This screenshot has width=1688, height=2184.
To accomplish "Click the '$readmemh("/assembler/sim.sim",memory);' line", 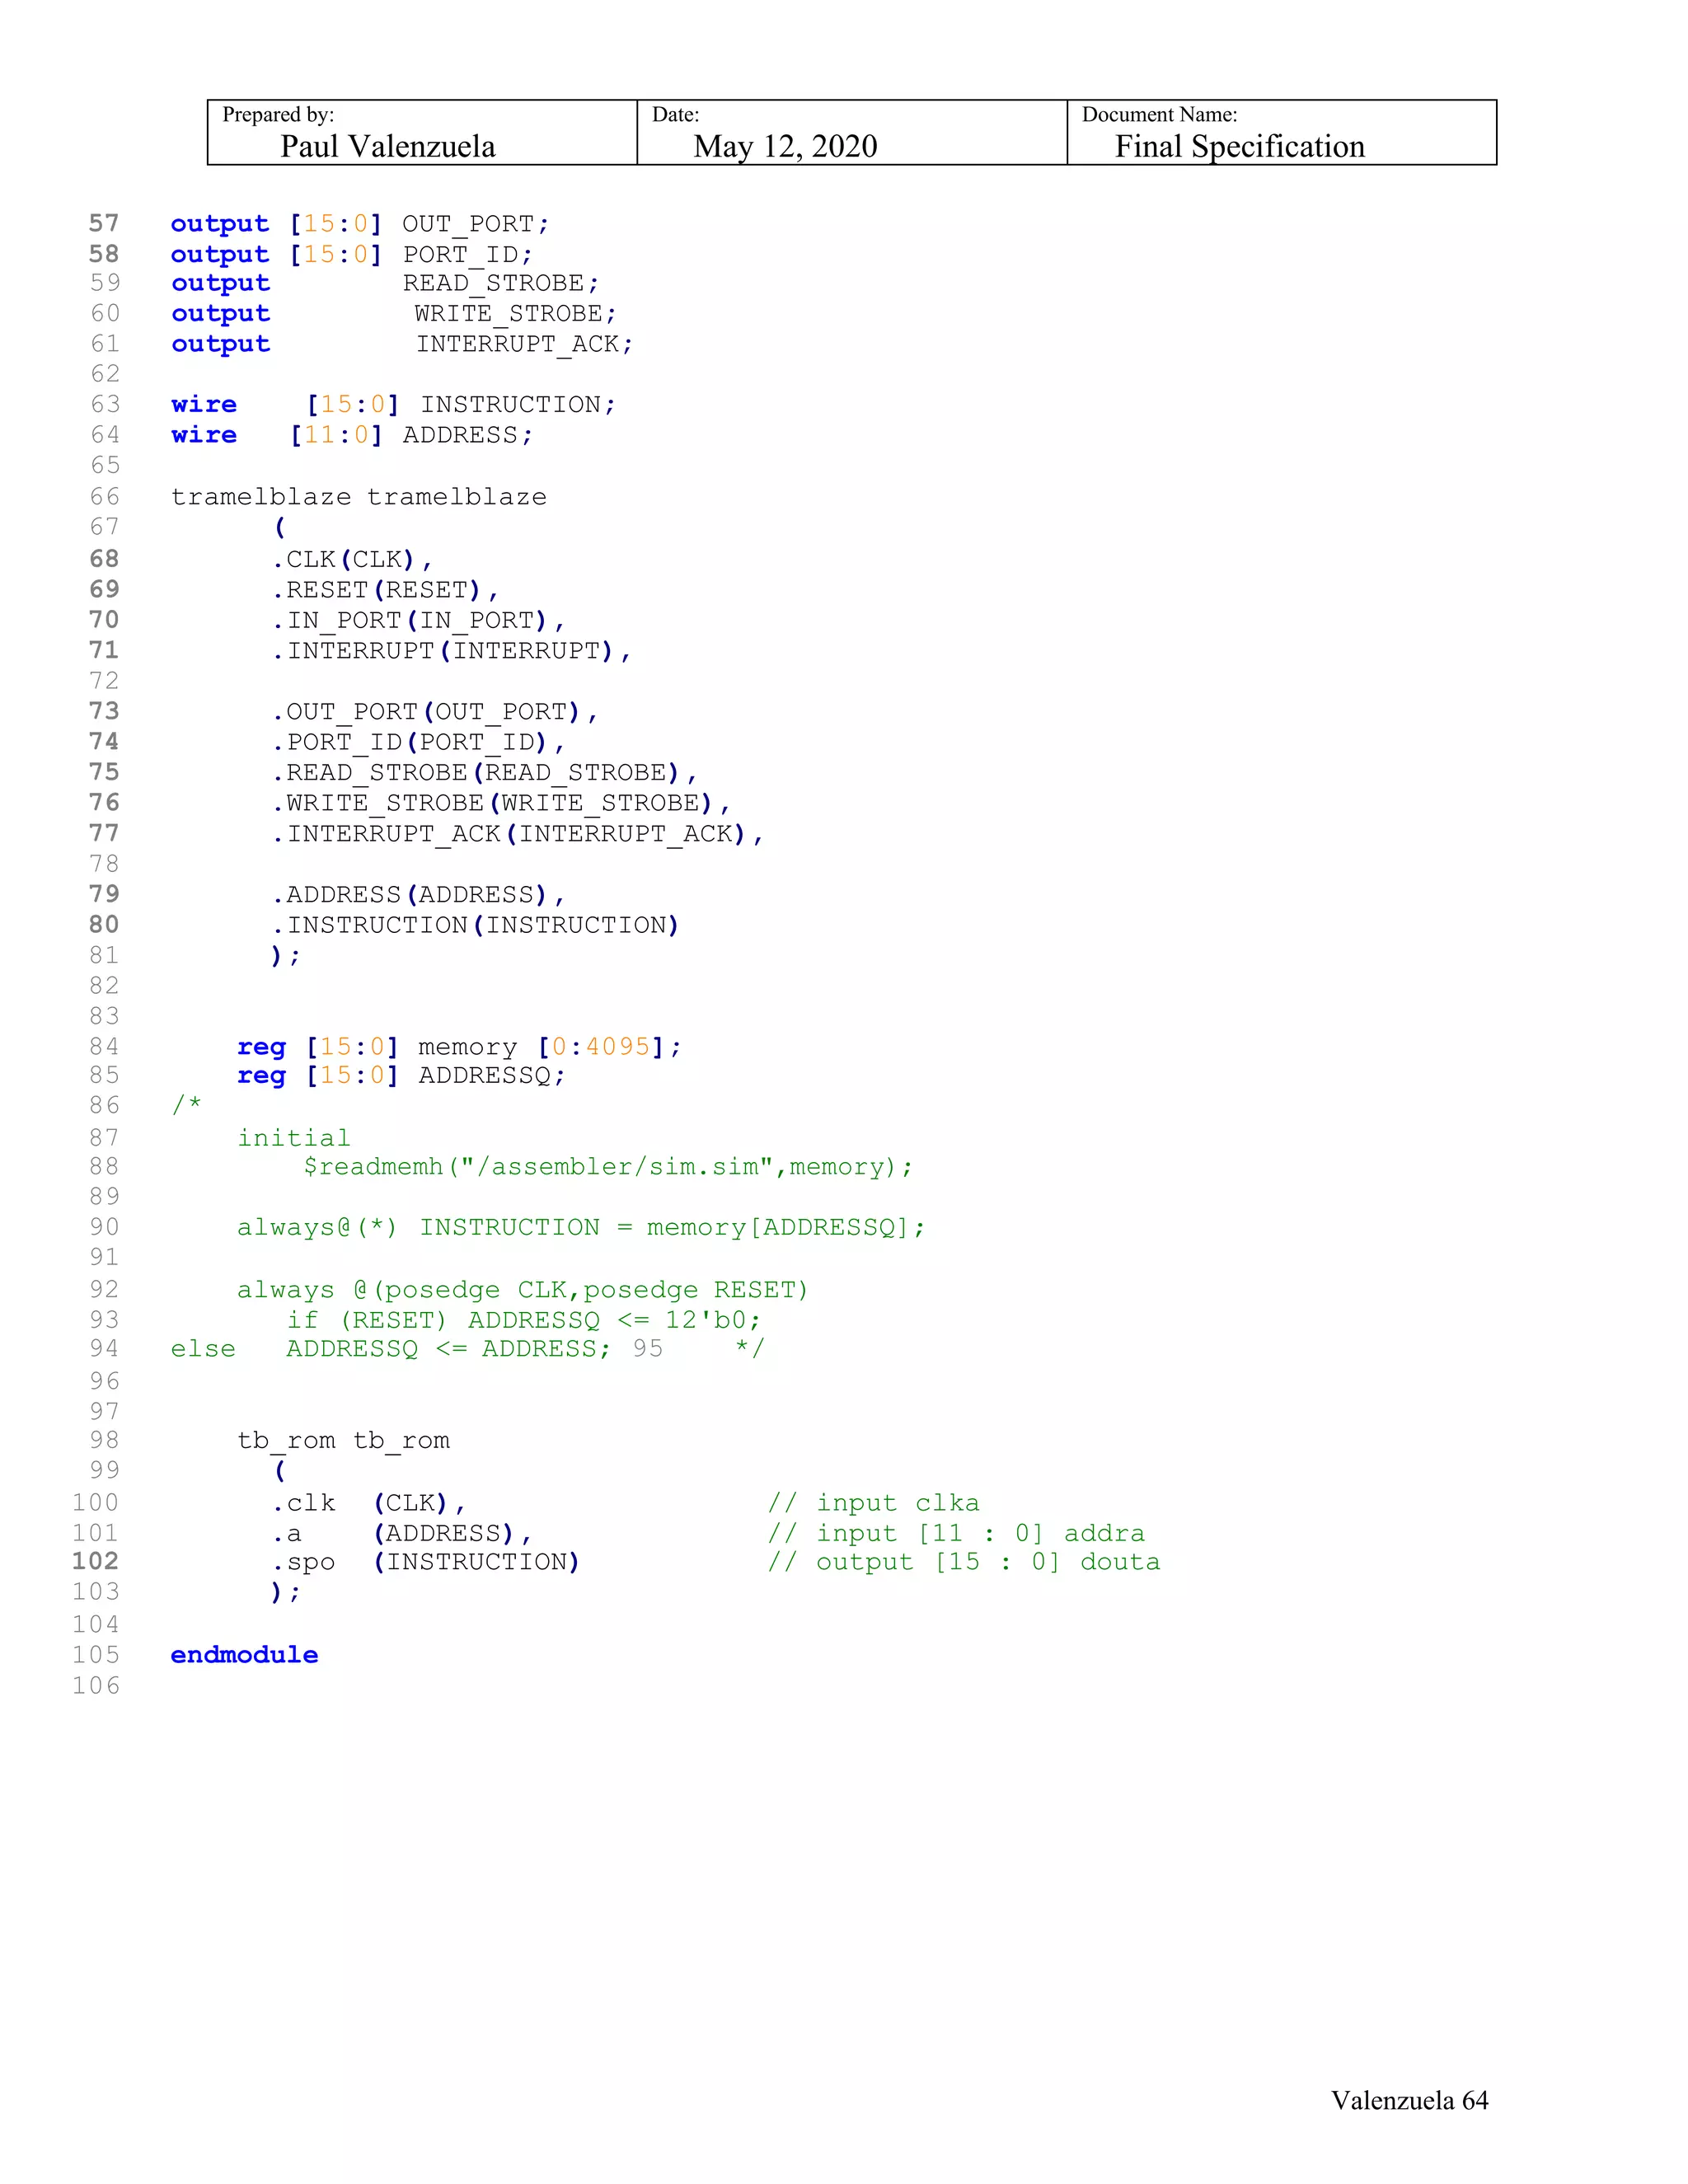I will [608, 1167].
